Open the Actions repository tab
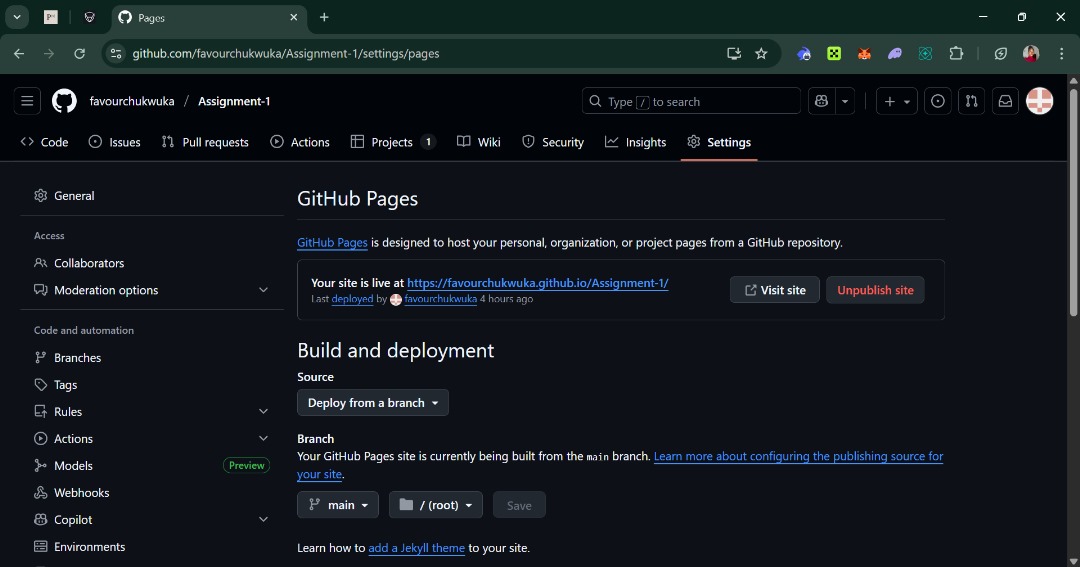Screen dimensions: 1080x567 tap(300, 142)
